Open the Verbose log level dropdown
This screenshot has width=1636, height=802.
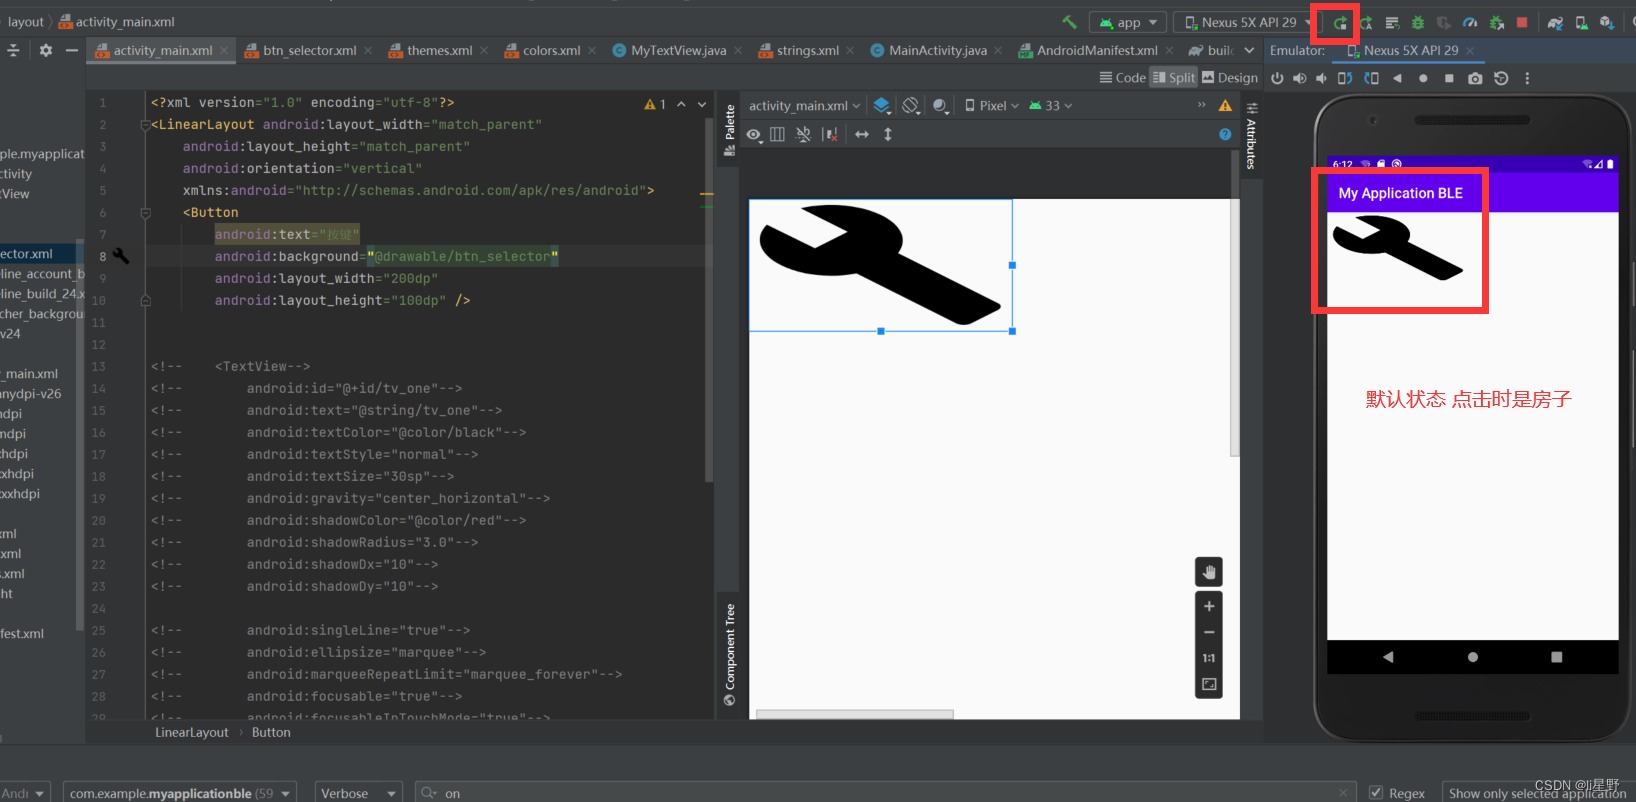pos(359,793)
